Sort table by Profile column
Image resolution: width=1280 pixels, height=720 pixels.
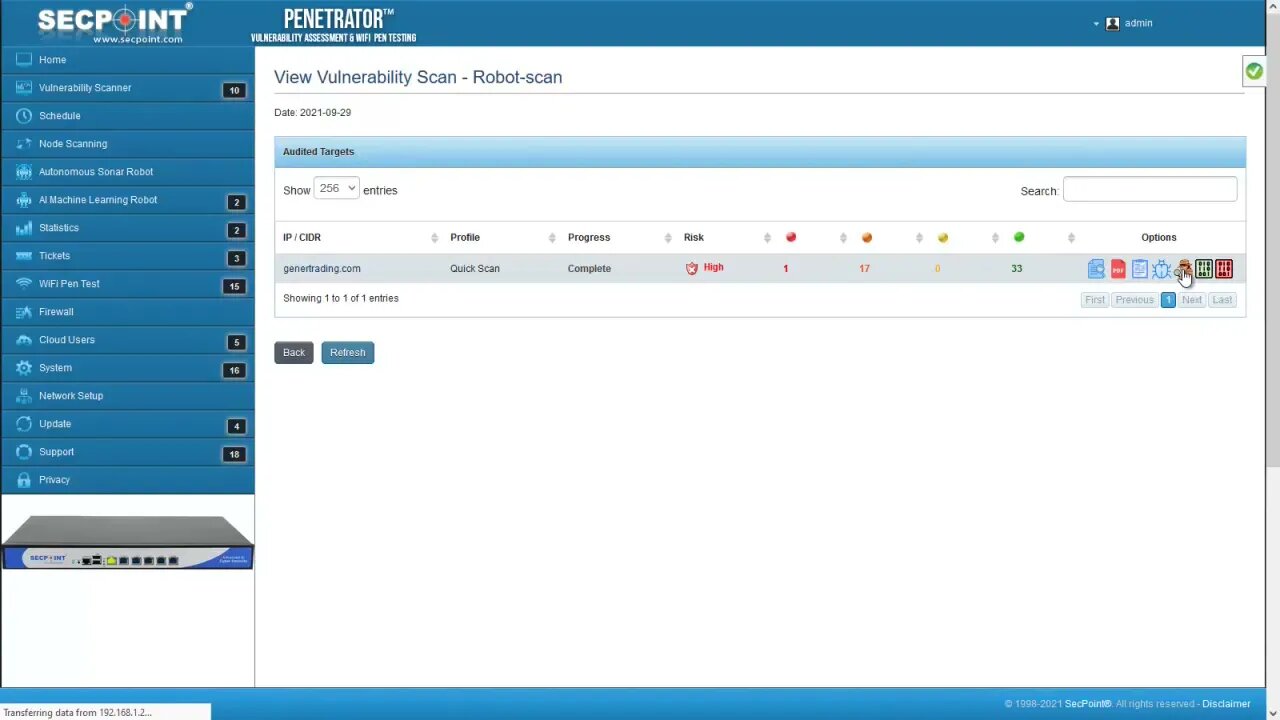pyautogui.click(x=500, y=237)
